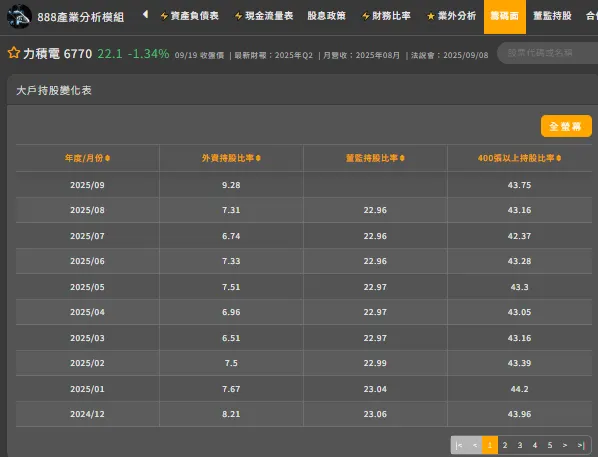Sort by 年度/月份 column header

point(87,158)
